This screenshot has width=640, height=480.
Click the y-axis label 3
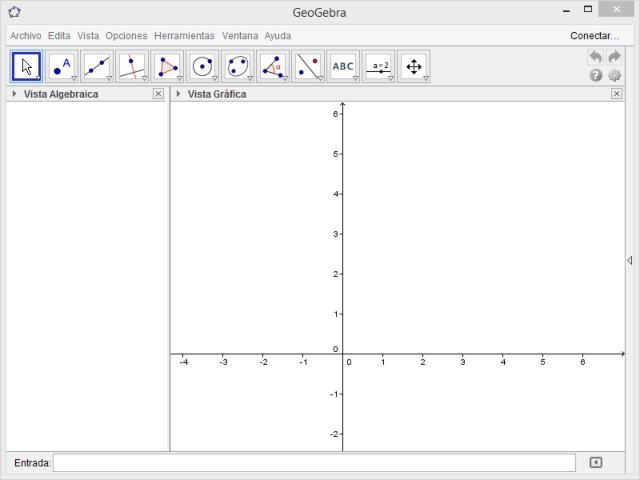tap(336, 234)
